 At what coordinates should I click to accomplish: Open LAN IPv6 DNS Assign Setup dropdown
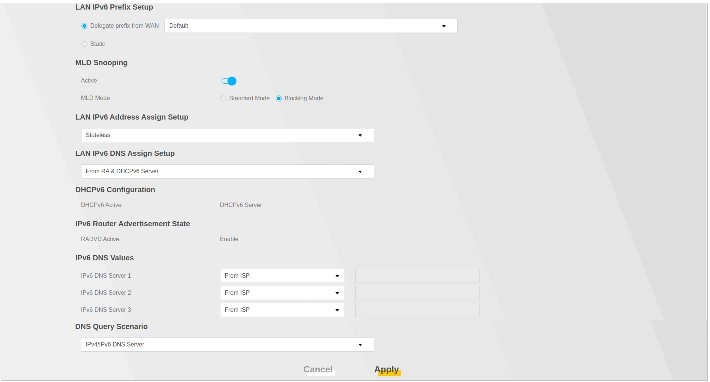tap(227, 172)
